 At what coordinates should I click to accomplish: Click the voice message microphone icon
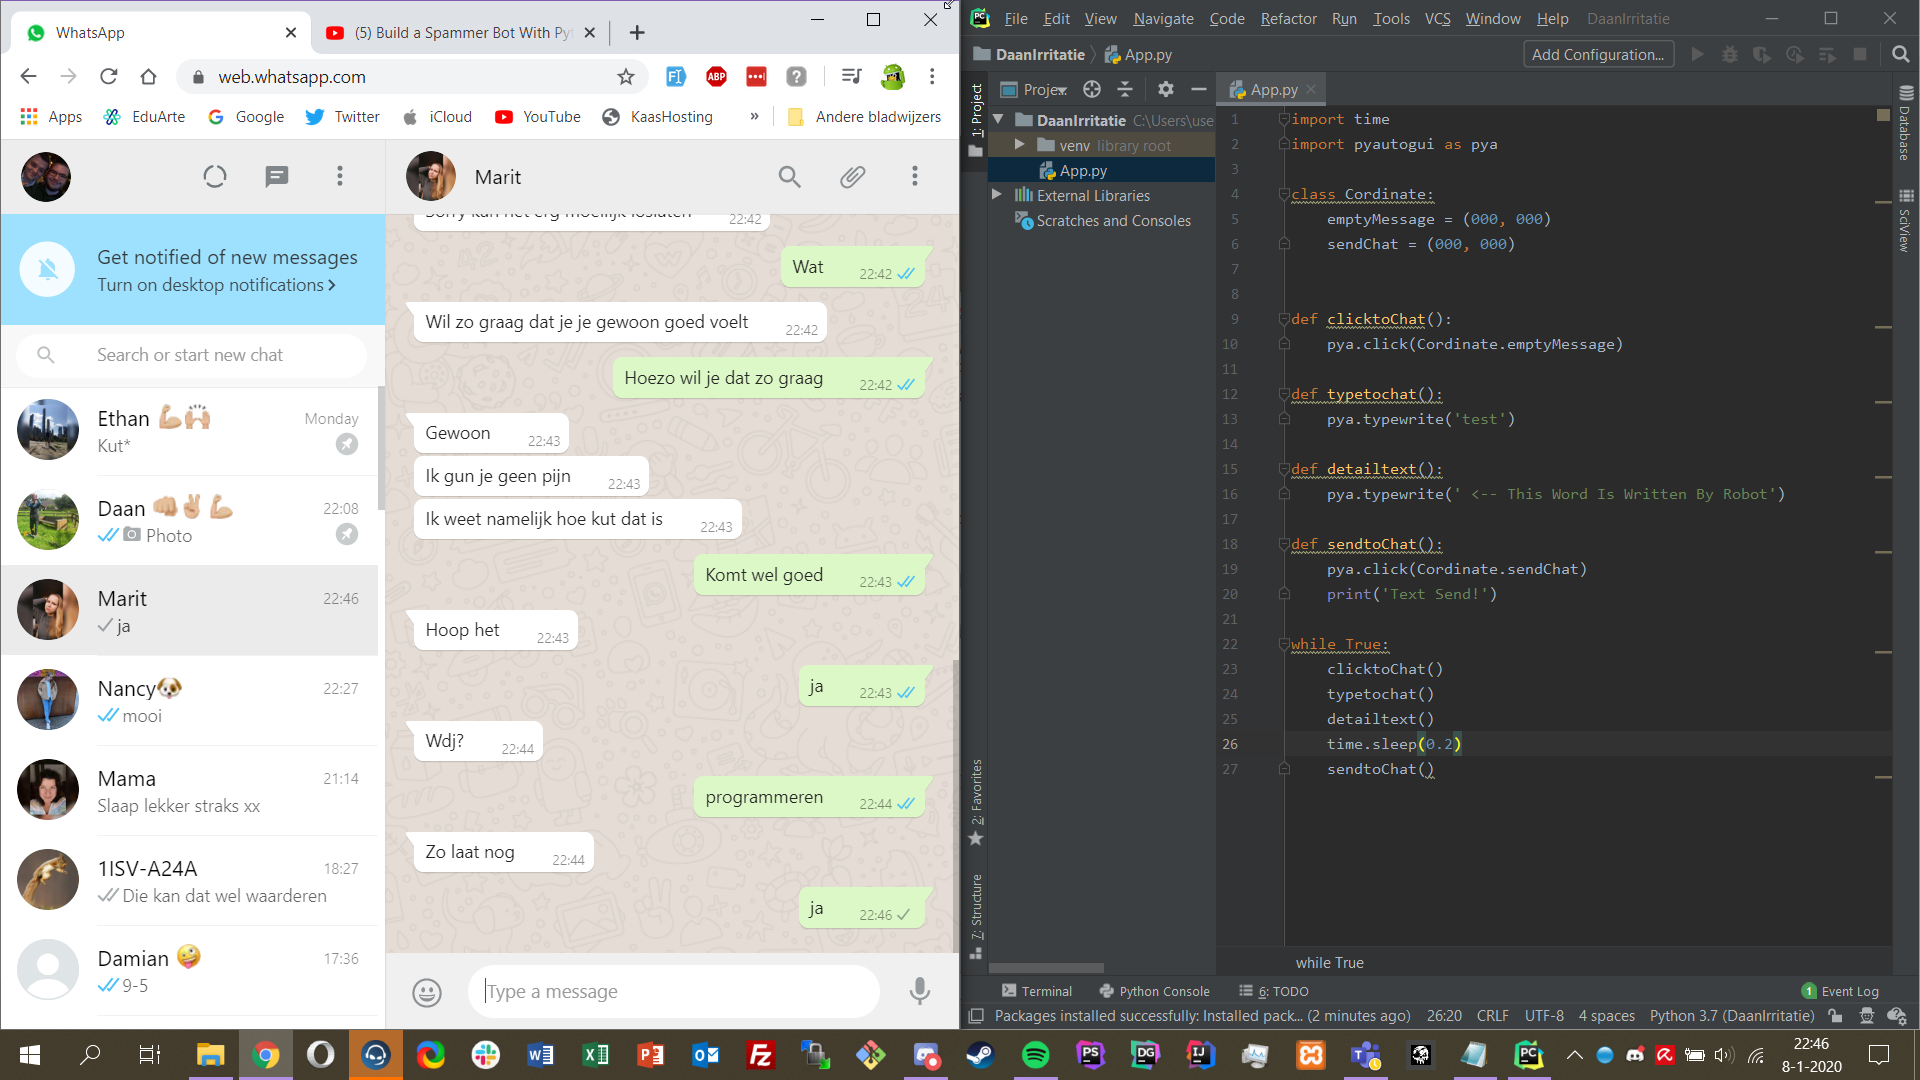coord(919,991)
